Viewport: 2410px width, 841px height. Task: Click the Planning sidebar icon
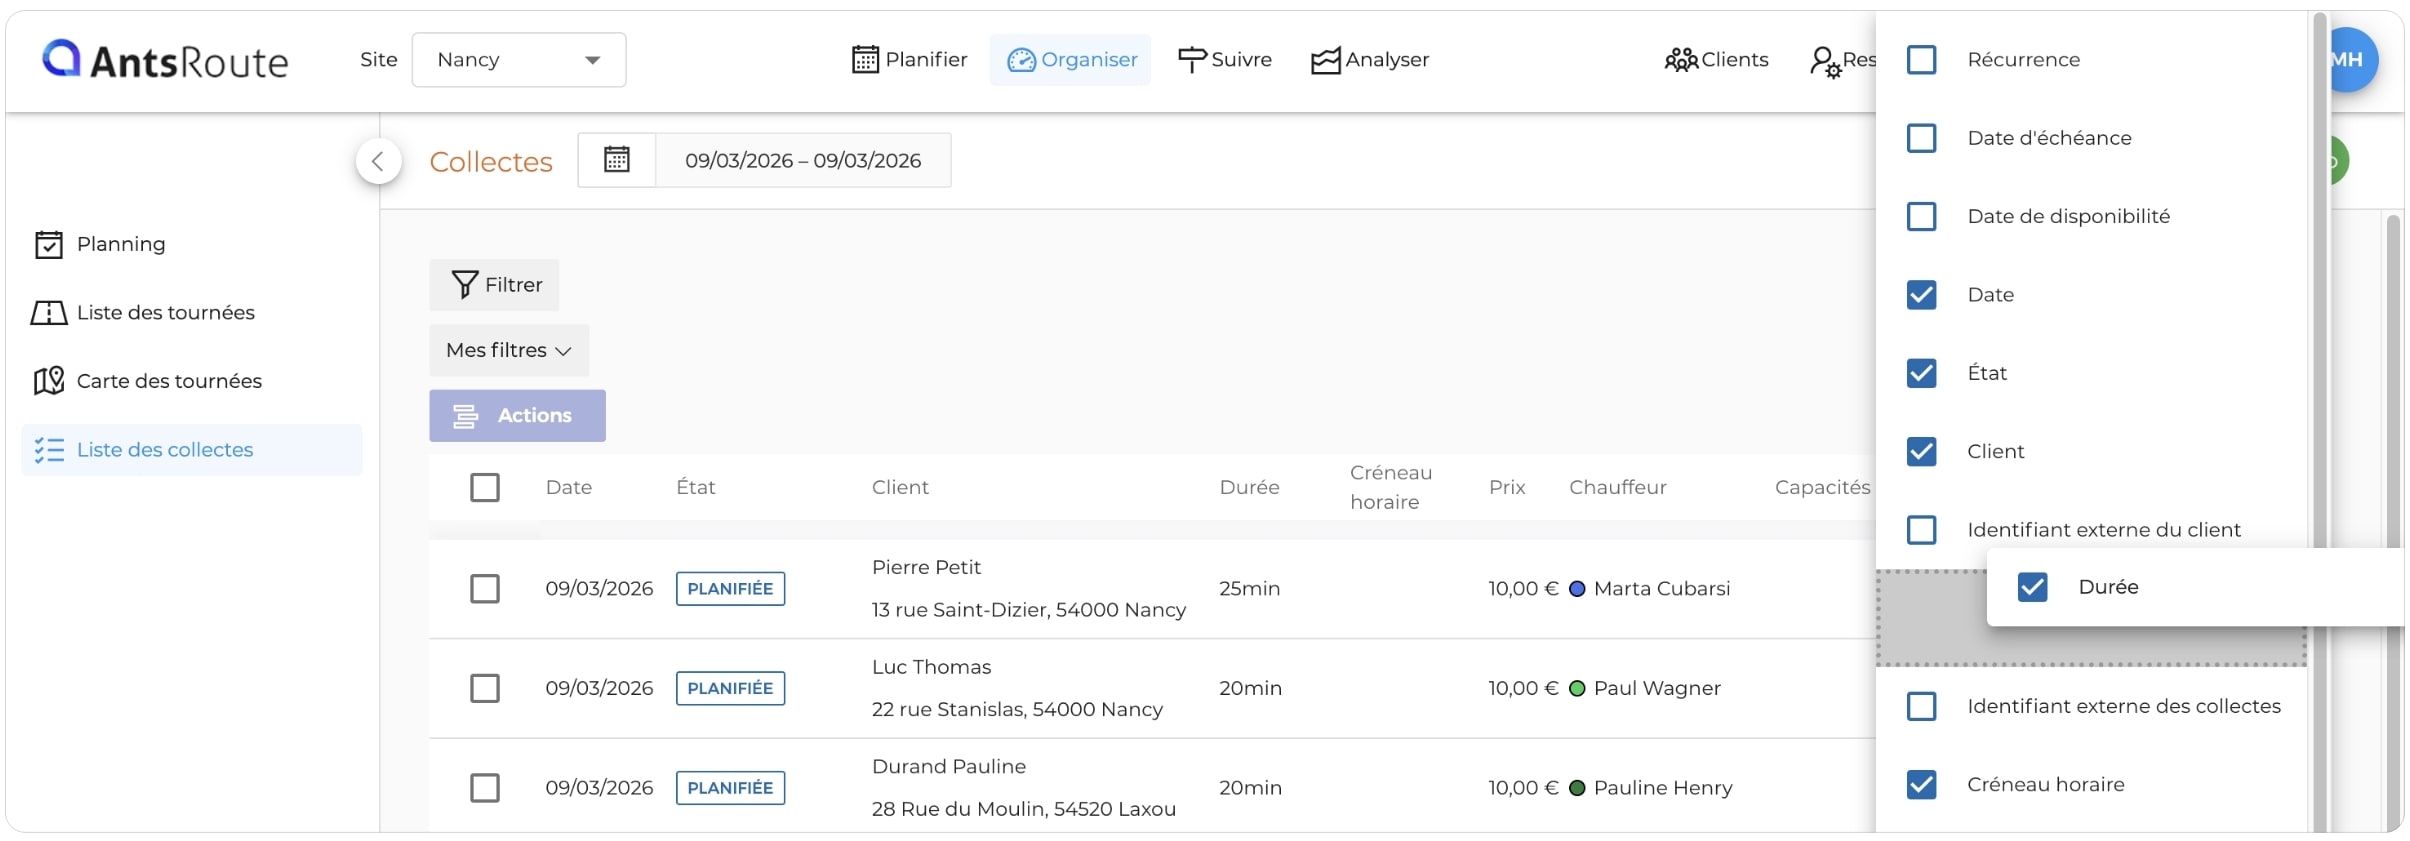click(x=49, y=244)
